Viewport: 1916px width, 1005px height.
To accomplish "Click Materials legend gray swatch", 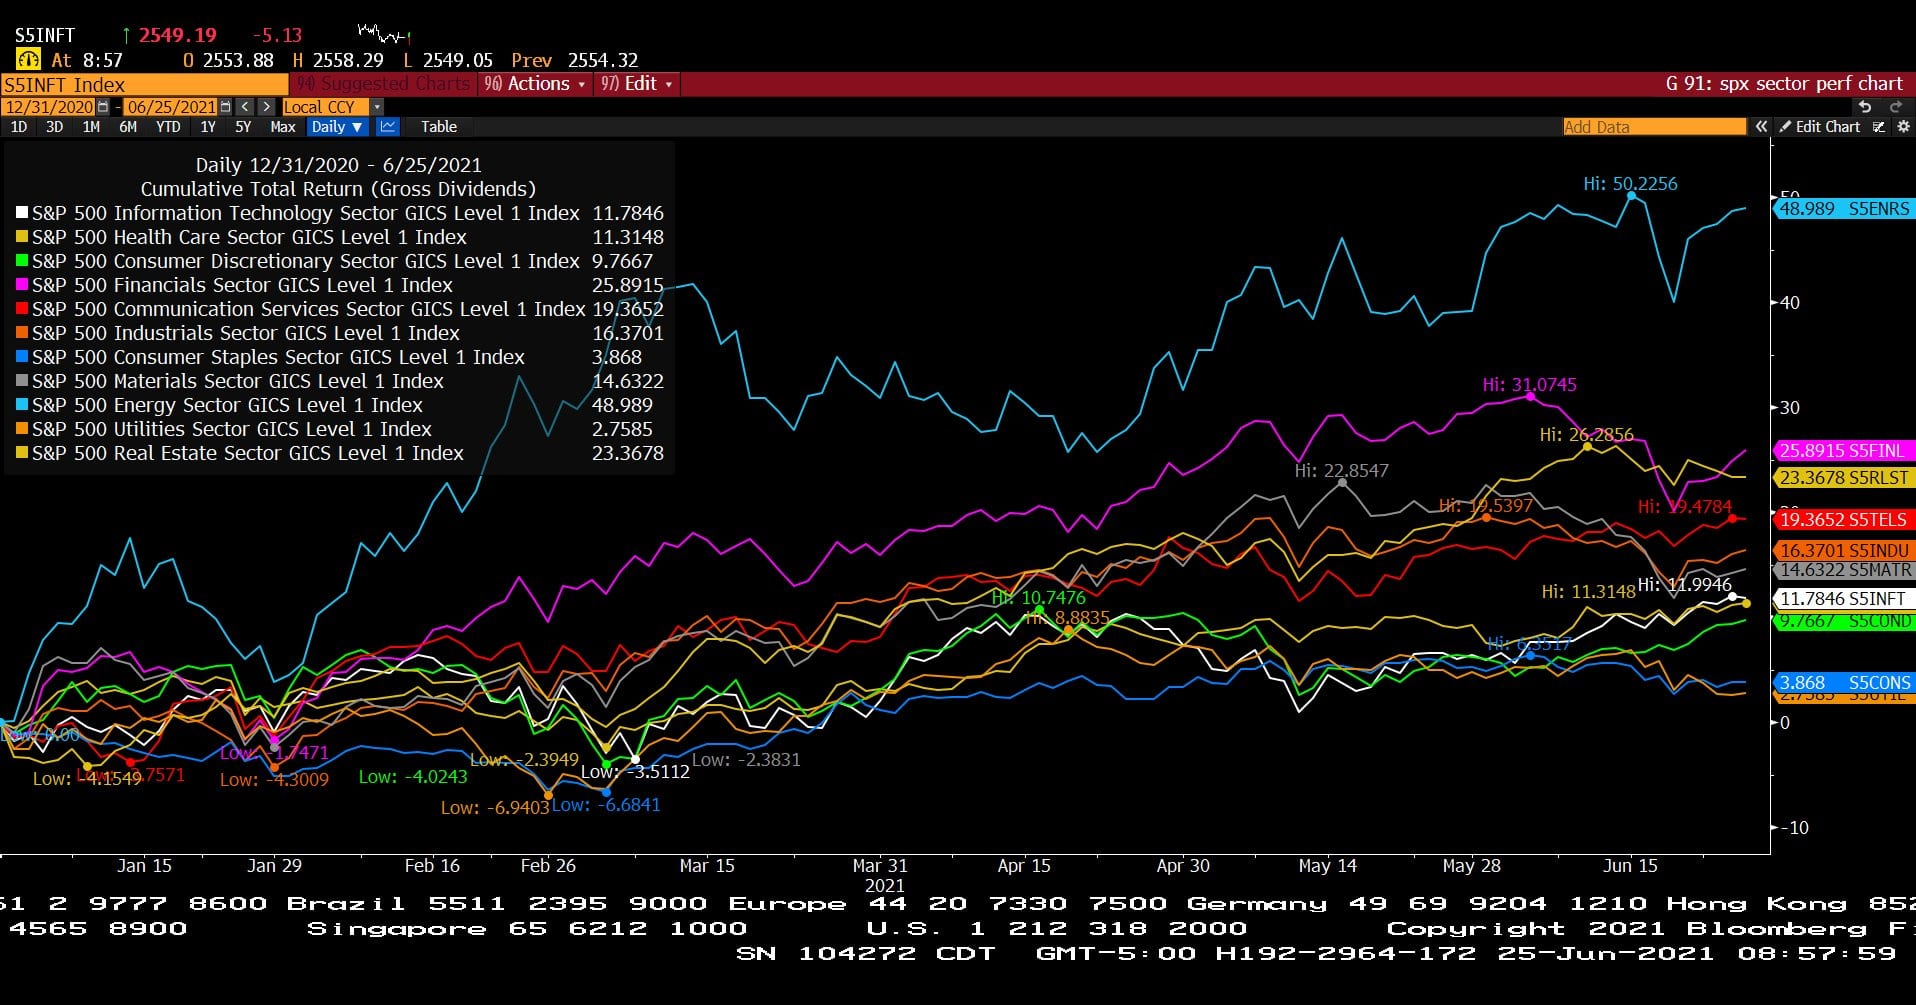I will pyautogui.click(x=22, y=381).
